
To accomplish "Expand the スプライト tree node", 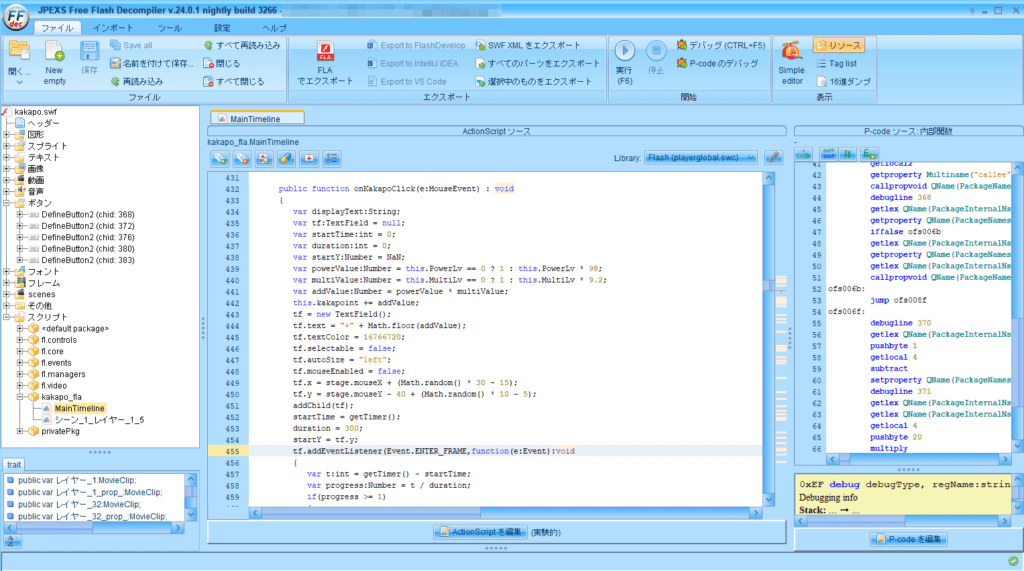I will tap(7, 146).
